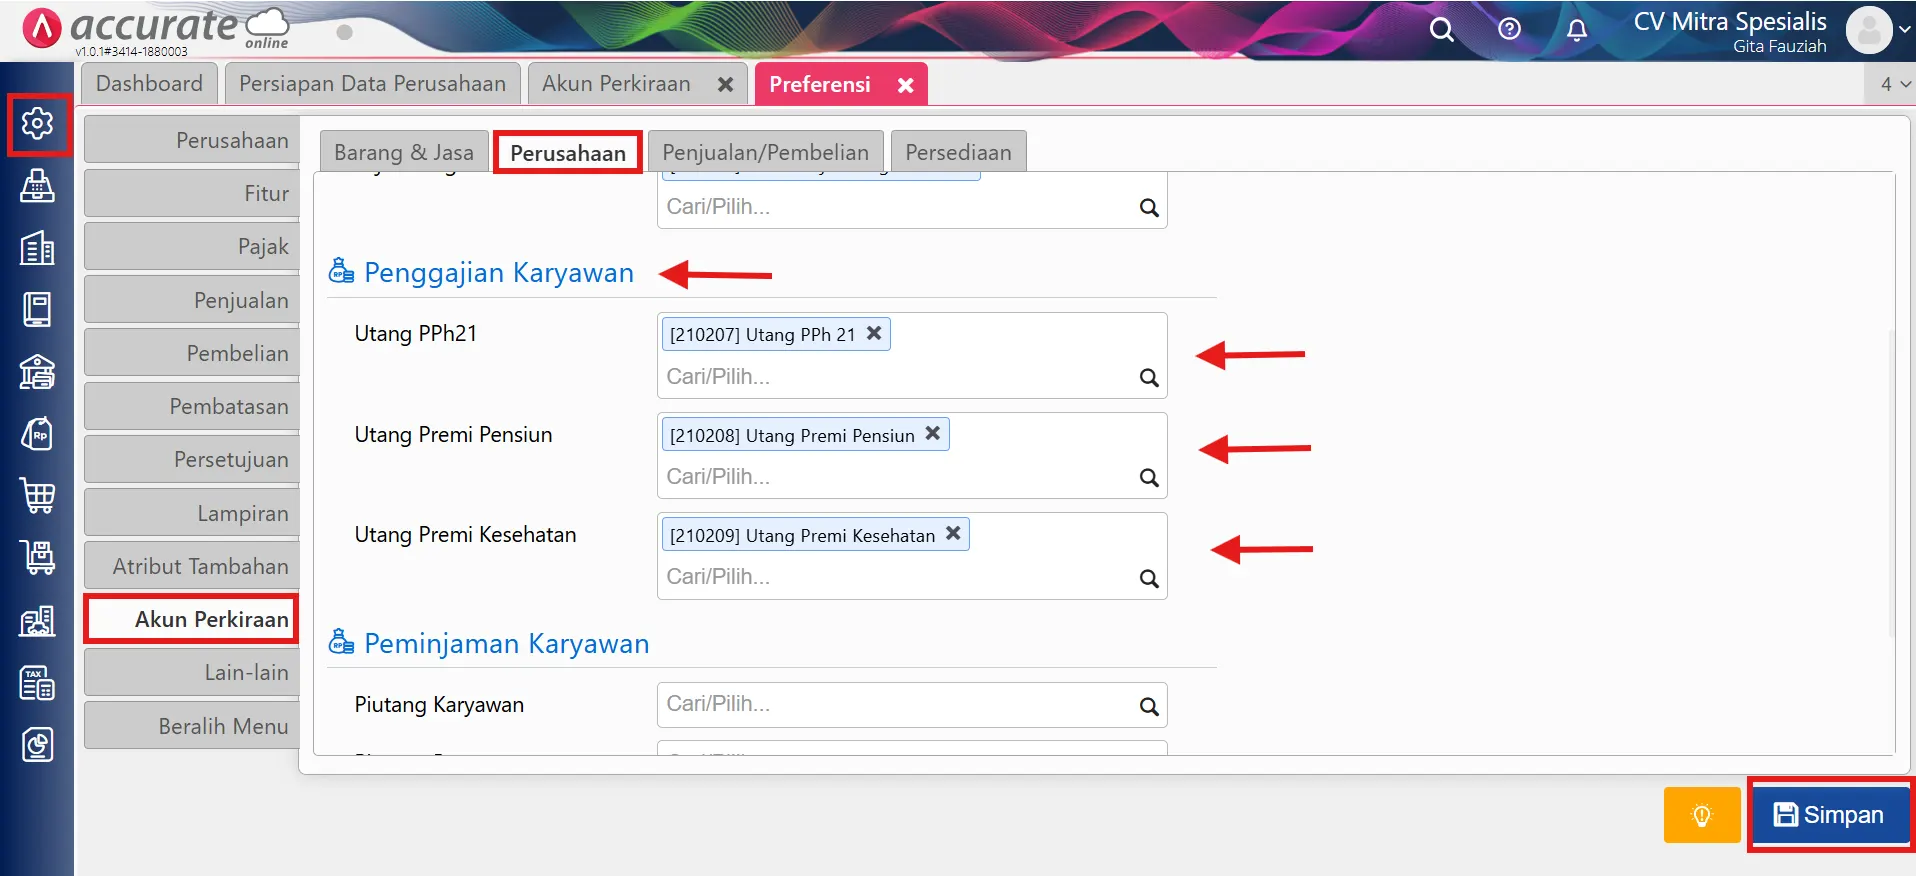Click the vertical scrollbar in preferences panel
Image resolution: width=1916 pixels, height=876 pixels.
click(1890, 480)
